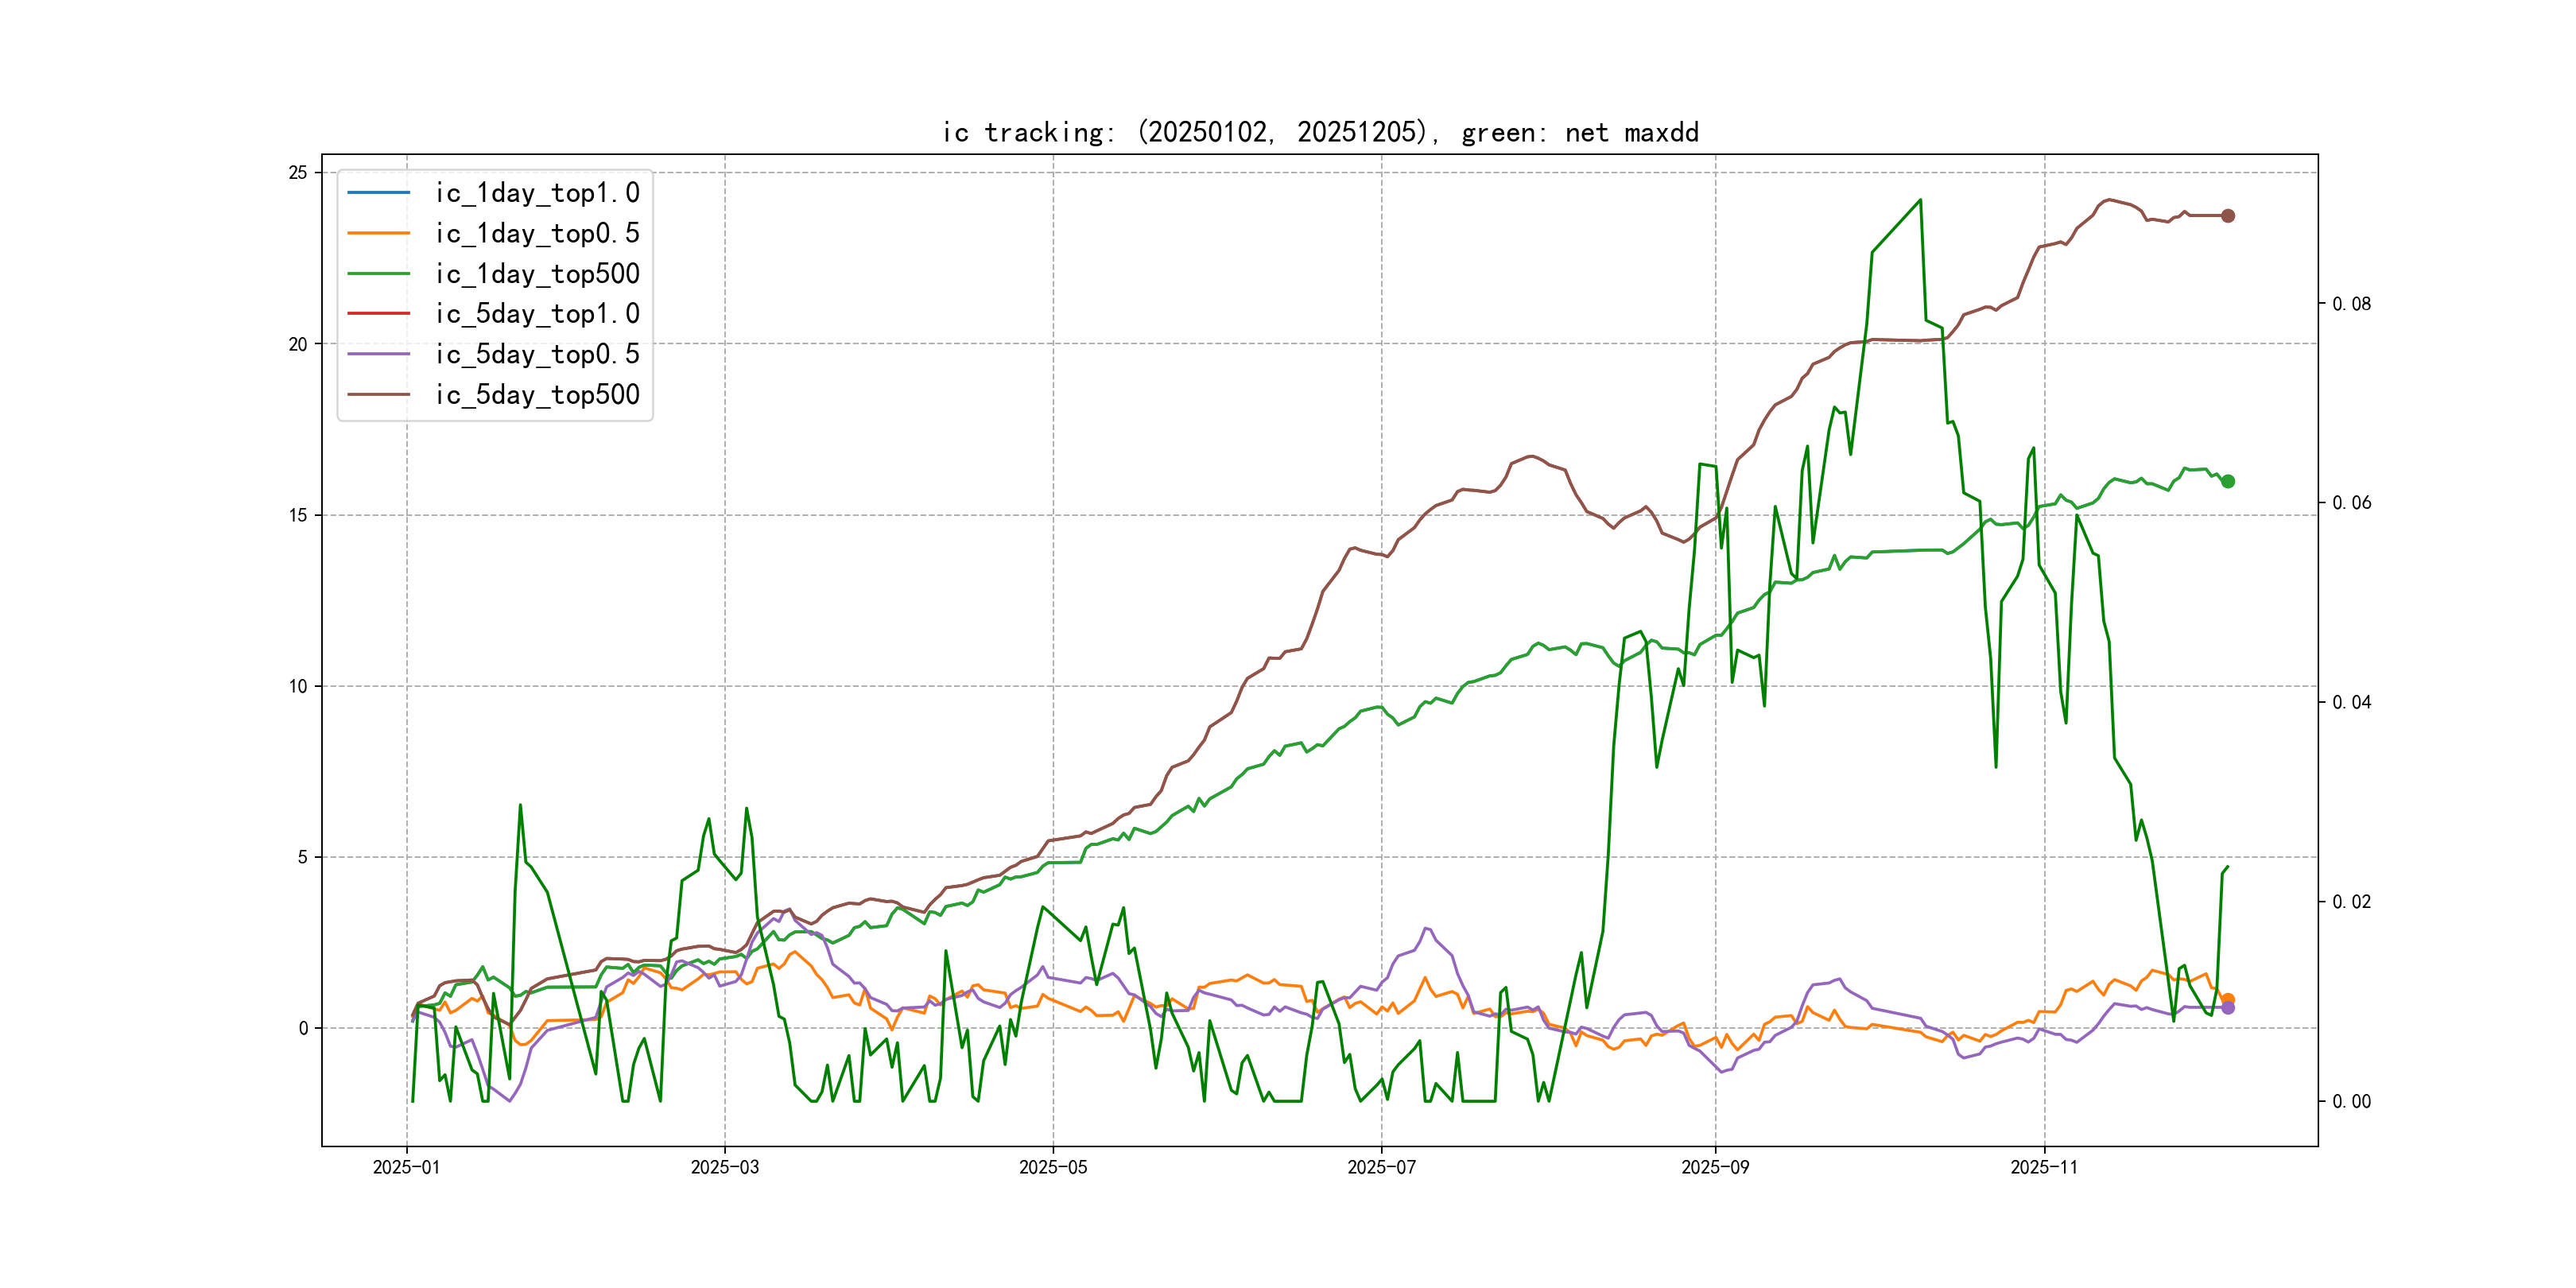The height and width of the screenshot is (1288, 2576).
Task: Click the 2025-07 x-axis tick label
Action: (1381, 1167)
